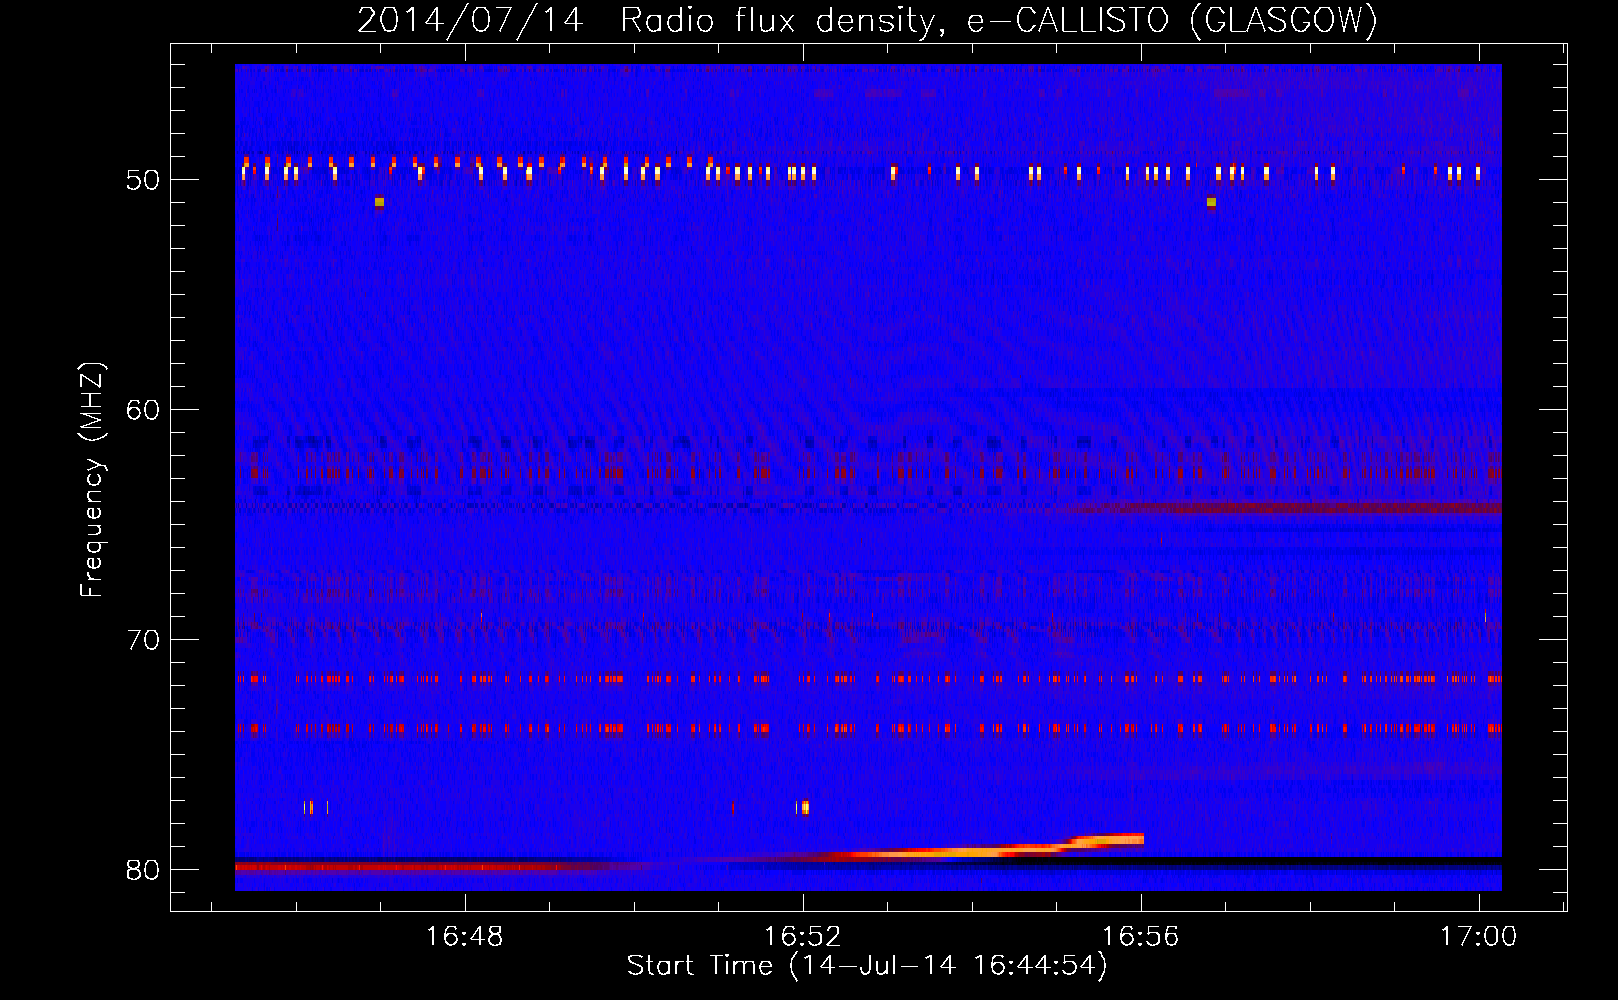The image size is (1618, 1000).
Task: Click the 60 frequency tick label
Action: (143, 410)
